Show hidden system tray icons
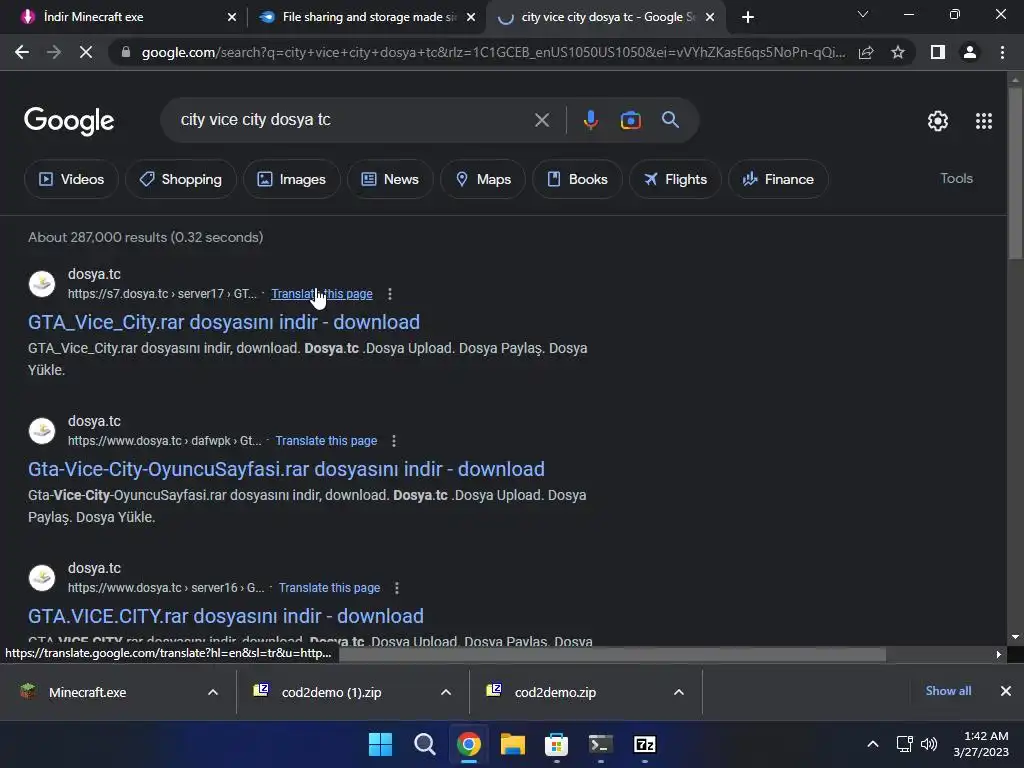1024x768 pixels. pyautogui.click(x=872, y=744)
